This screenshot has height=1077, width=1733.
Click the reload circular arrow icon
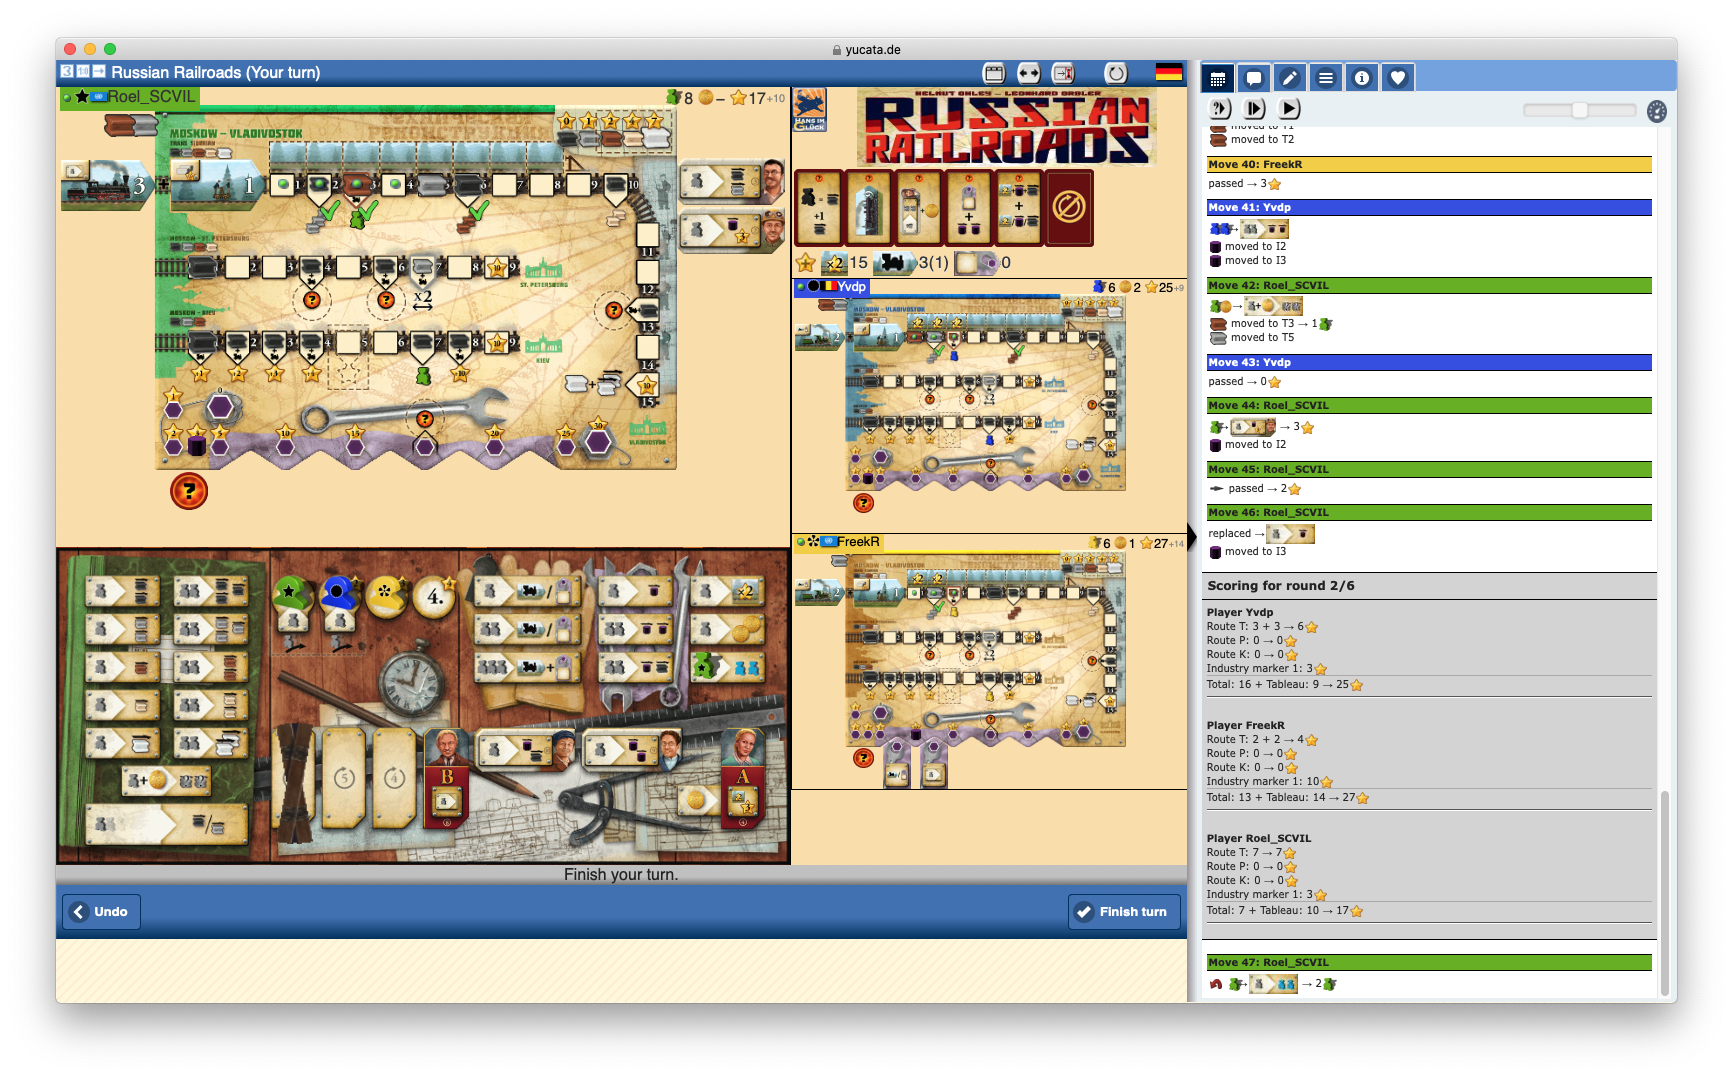click(1115, 73)
